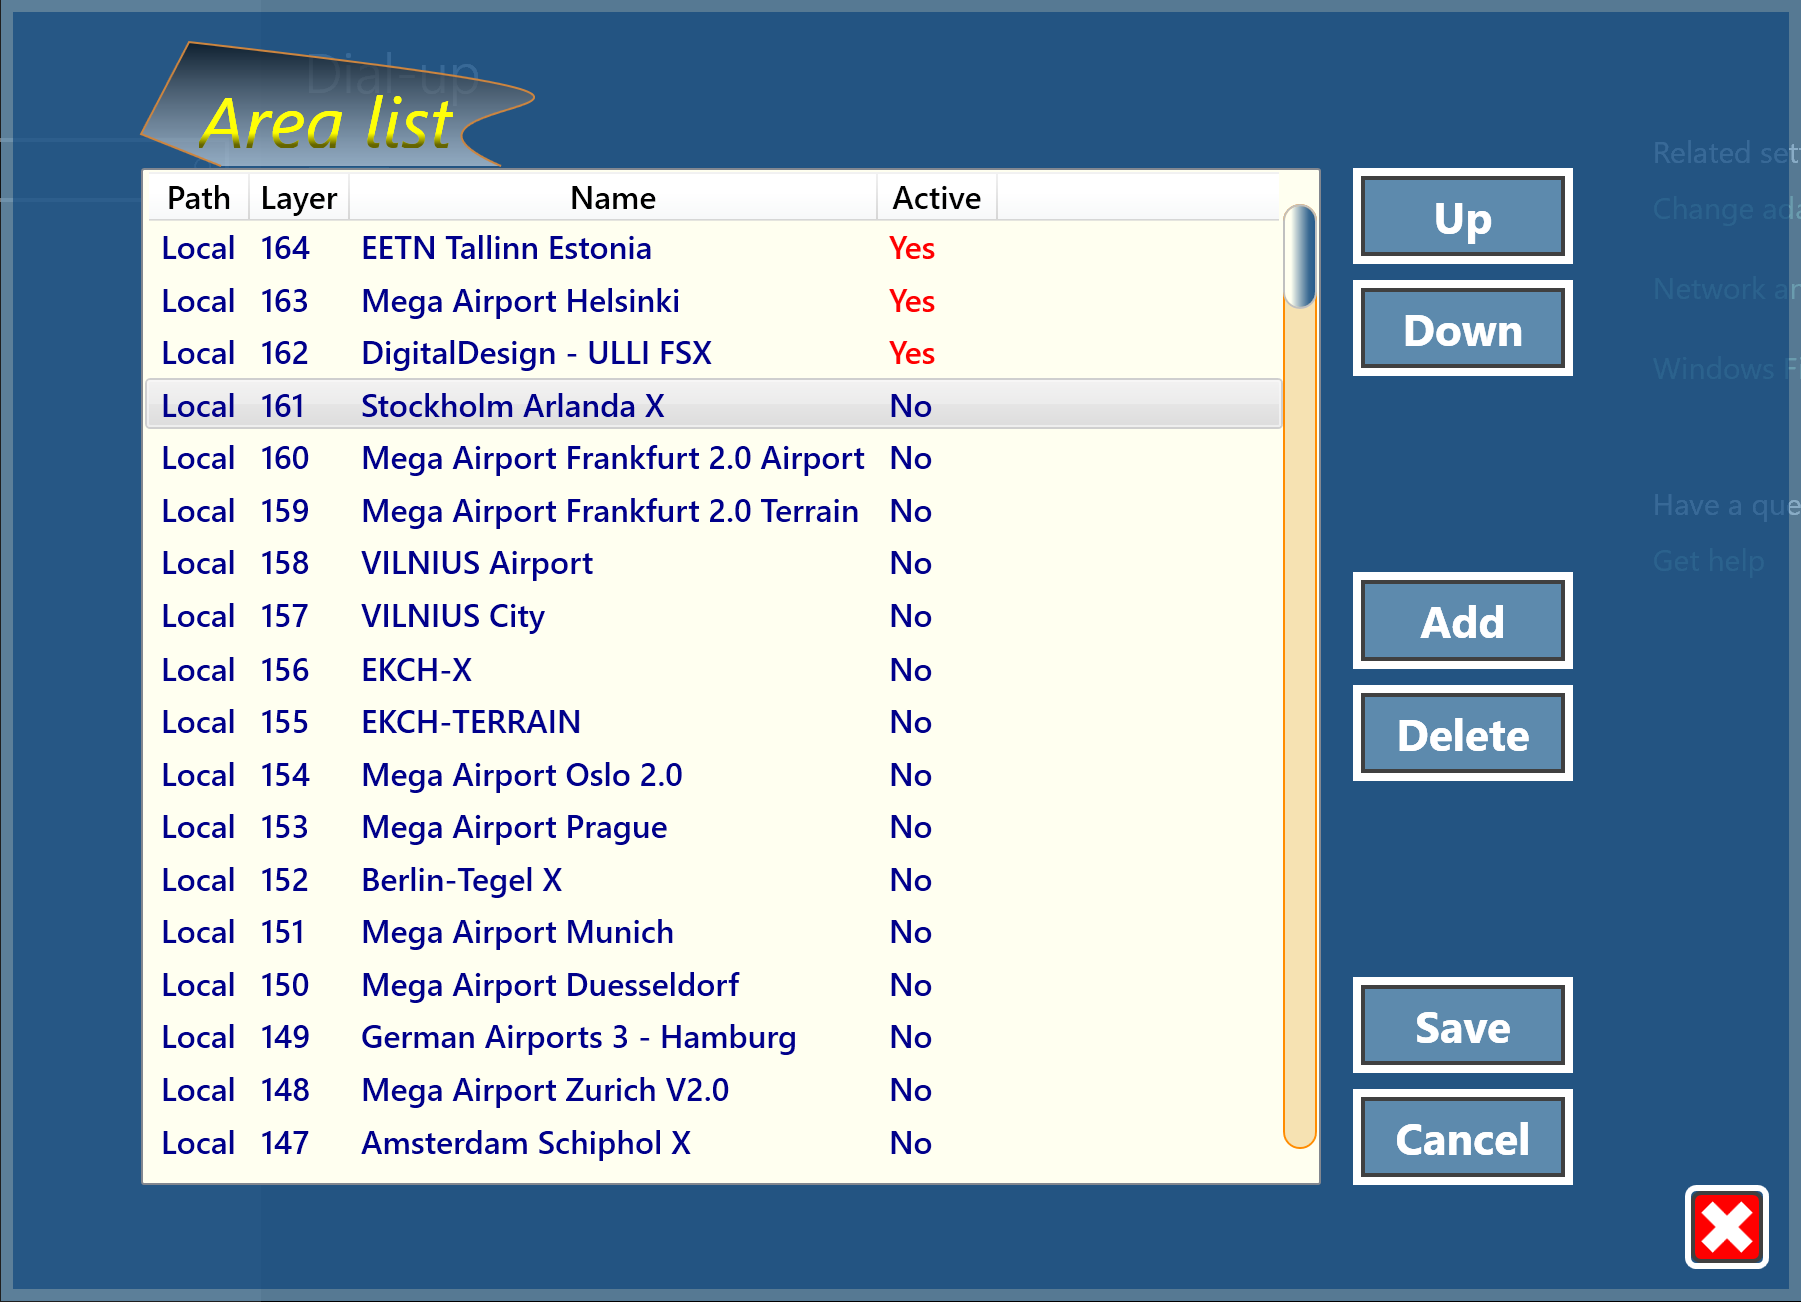Save the area list changes
1801x1302 pixels.
(x=1462, y=1026)
